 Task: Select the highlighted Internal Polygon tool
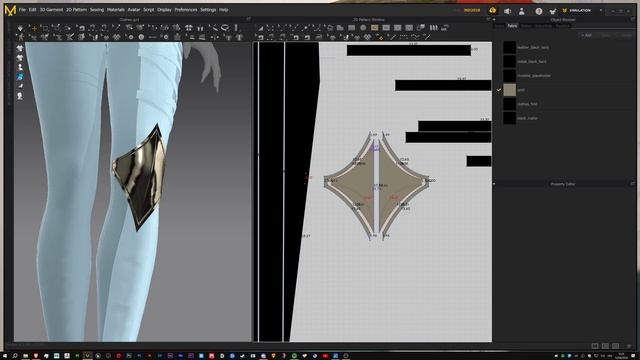click(374, 28)
